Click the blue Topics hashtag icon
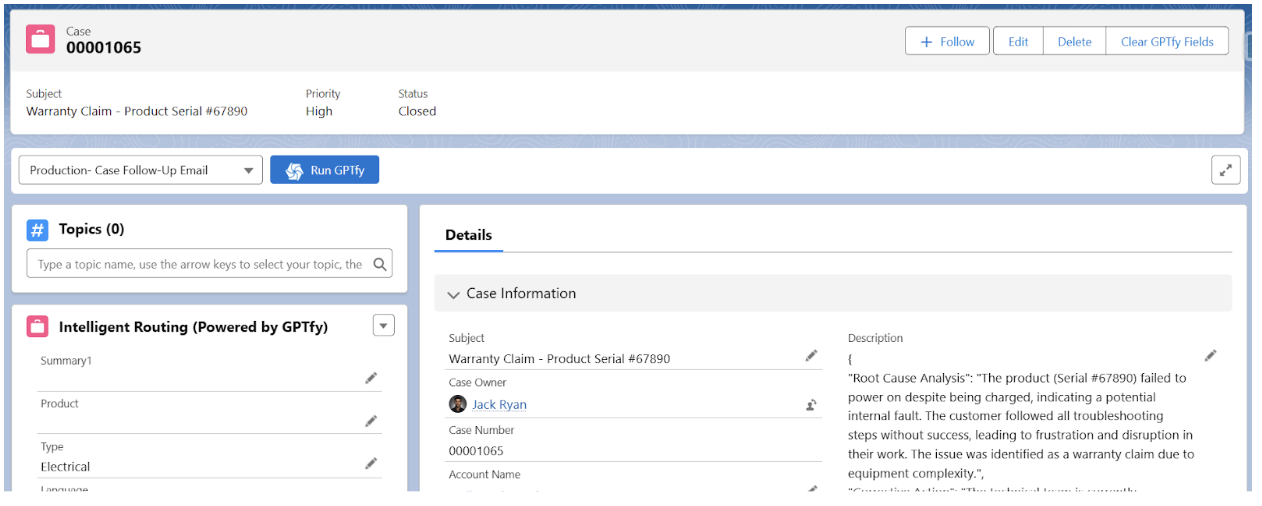 point(37,230)
